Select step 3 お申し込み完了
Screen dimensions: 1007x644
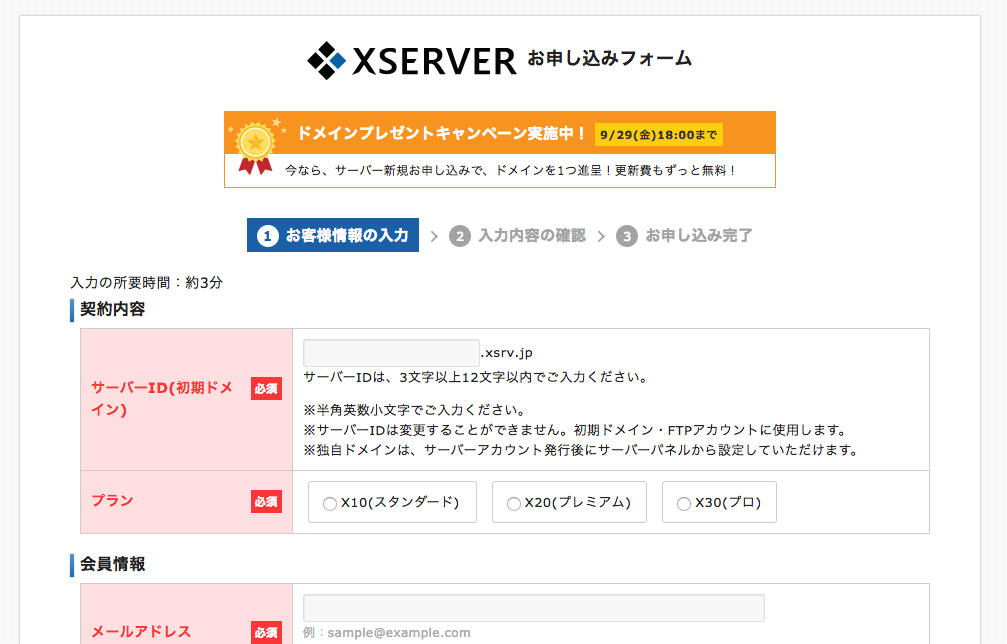tap(685, 236)
